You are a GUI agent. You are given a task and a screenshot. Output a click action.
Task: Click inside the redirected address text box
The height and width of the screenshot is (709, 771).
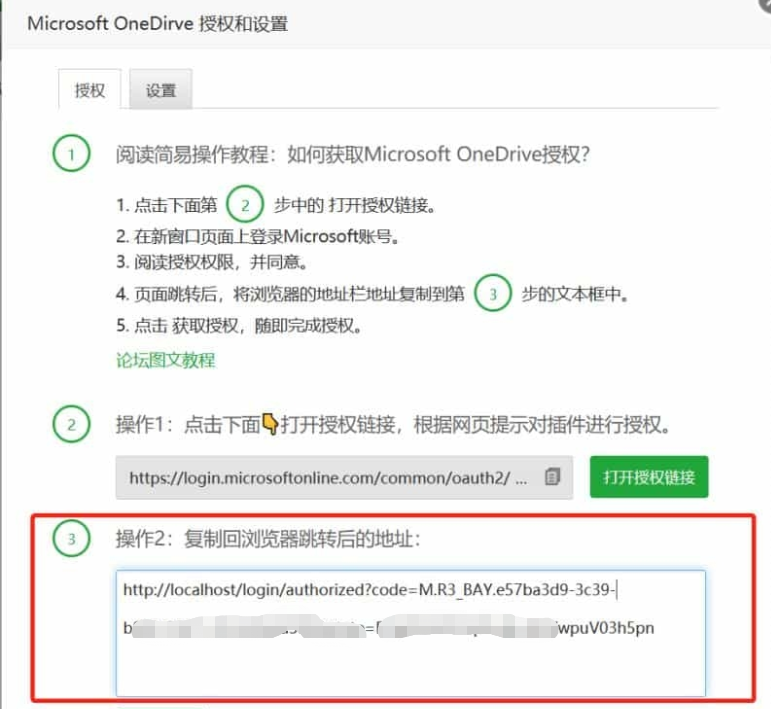pos(411,633)
